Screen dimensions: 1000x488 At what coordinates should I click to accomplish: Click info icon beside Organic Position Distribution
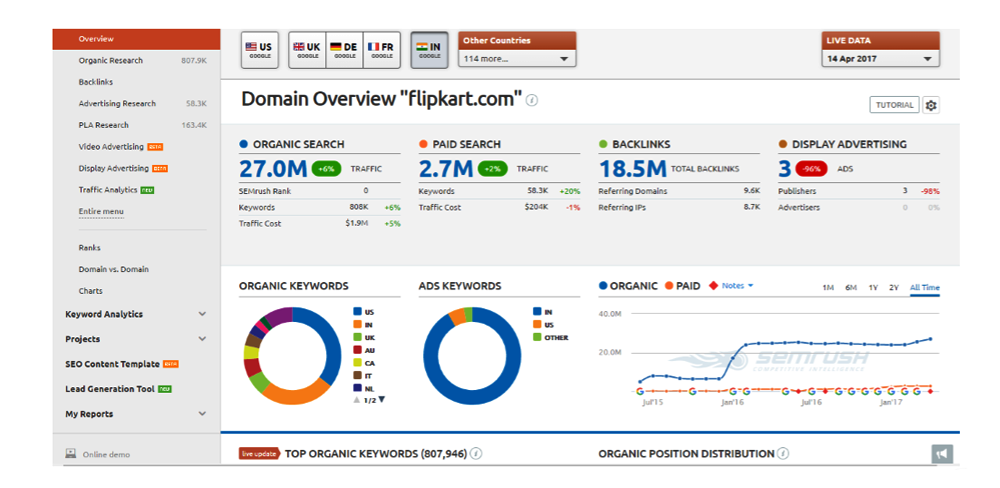(783, 454)
